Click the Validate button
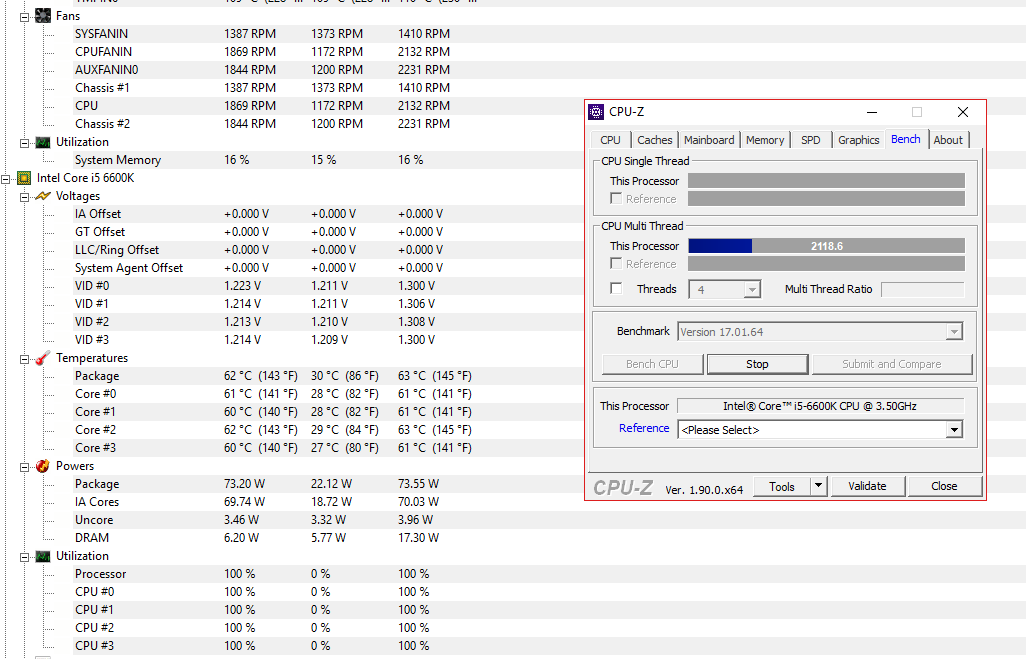Image resolution: width=1026 pixels, height=659 pixels. (868, 486)
